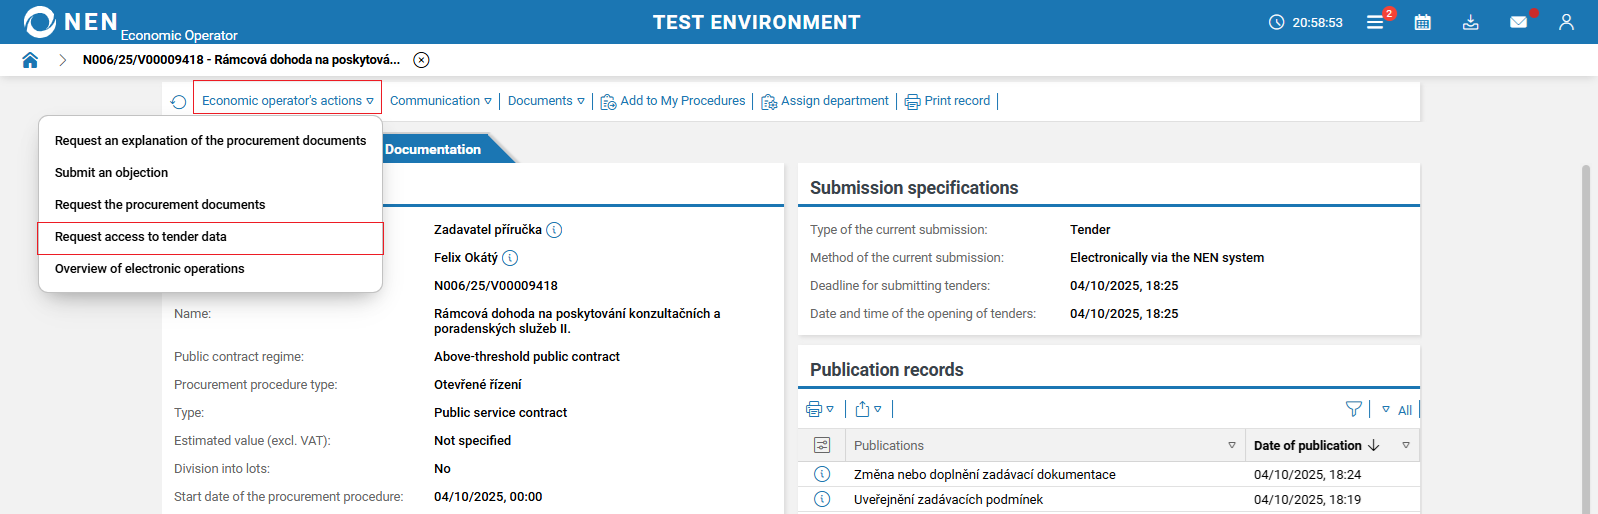This screenshot has height=514, width=1598.
Task: Expand the Communication dropdown
Action: (441, 101)
